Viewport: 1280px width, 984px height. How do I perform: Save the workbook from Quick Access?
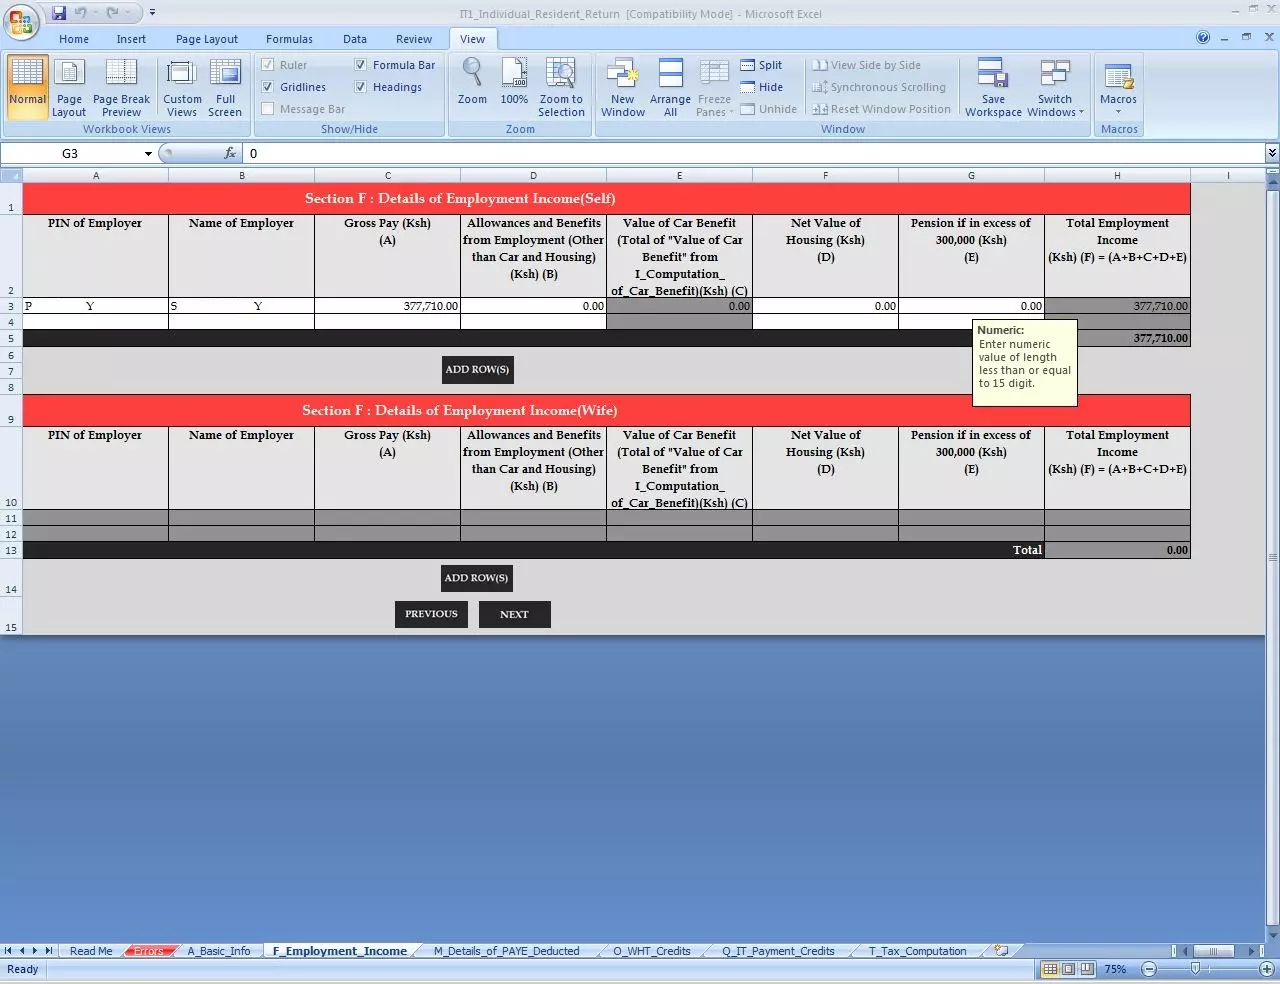[59, 13]
